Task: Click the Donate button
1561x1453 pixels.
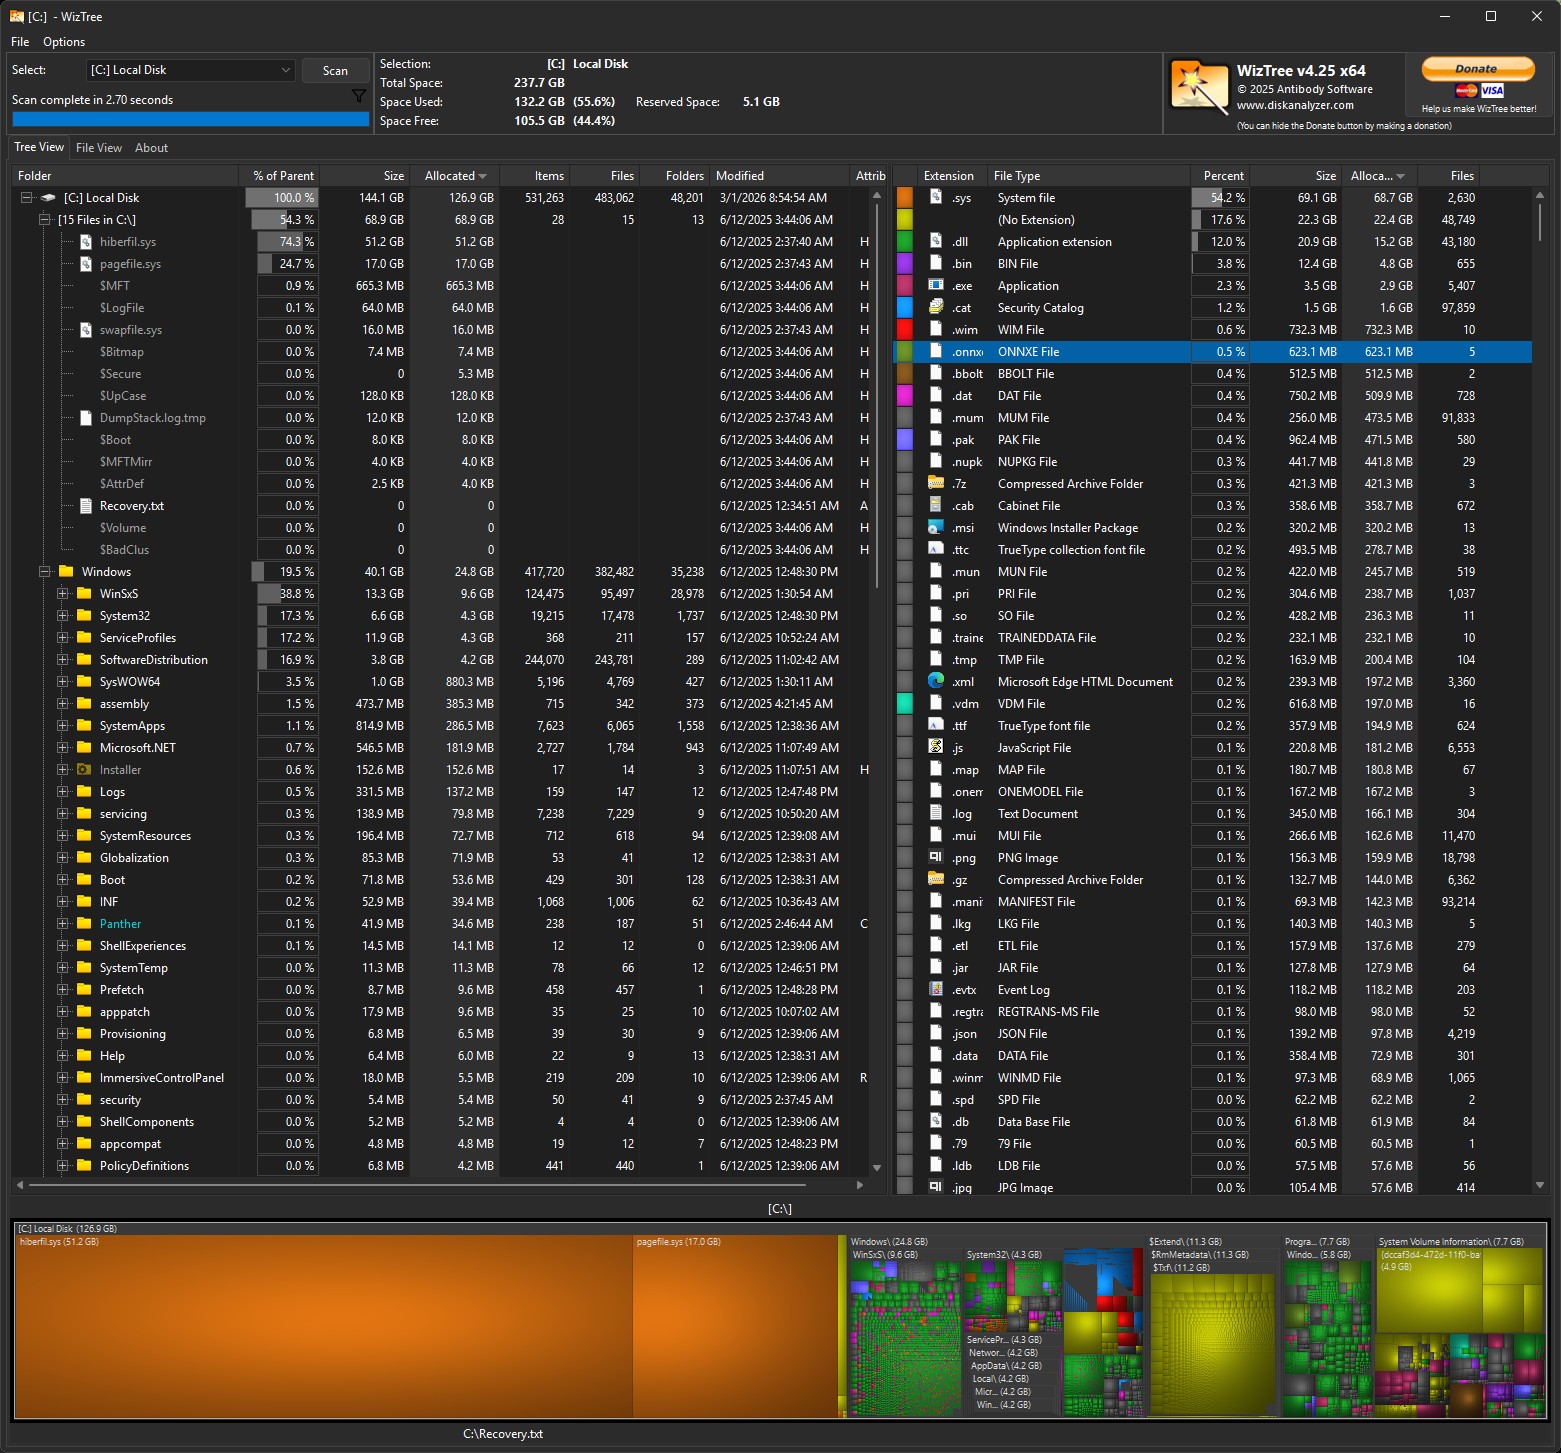Action: [1478, 69]
